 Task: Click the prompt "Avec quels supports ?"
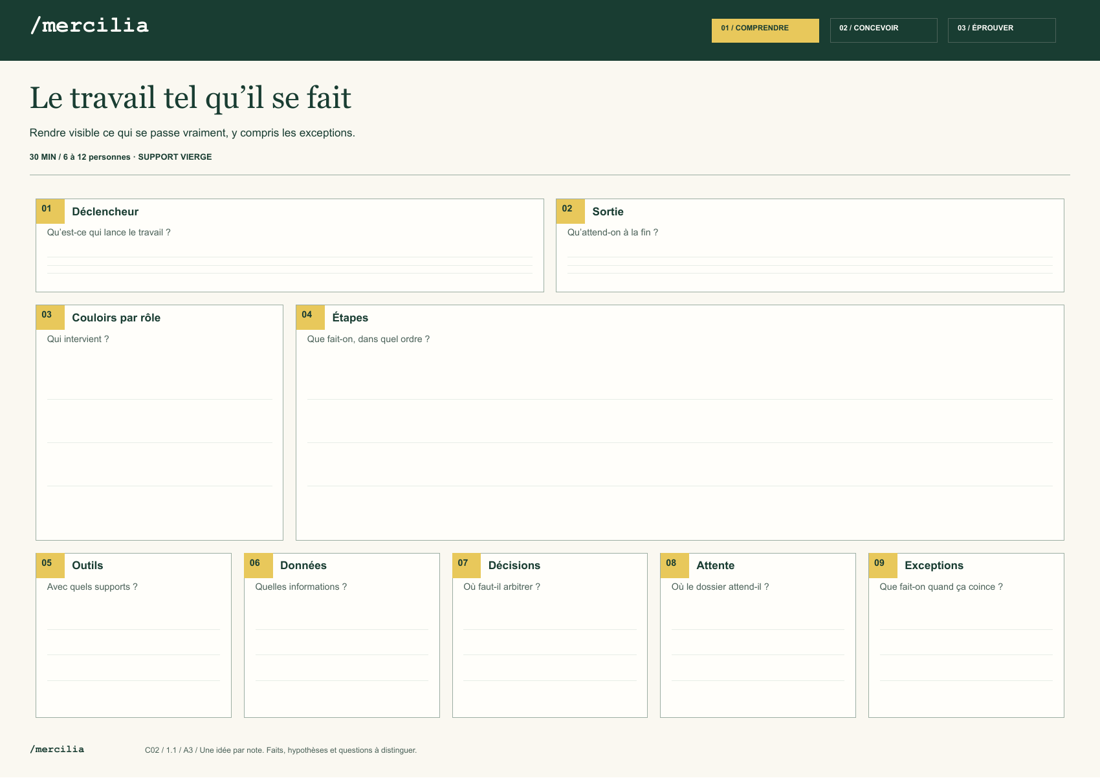point(92,586)
